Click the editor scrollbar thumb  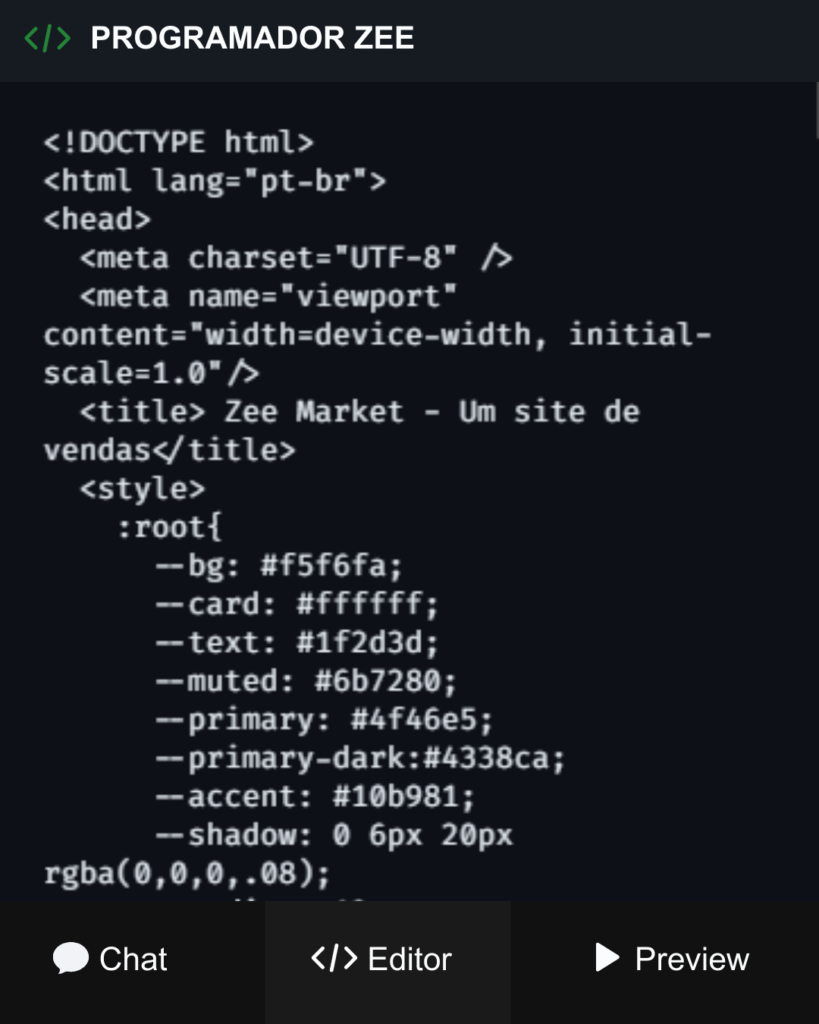[x=815, y=110]
